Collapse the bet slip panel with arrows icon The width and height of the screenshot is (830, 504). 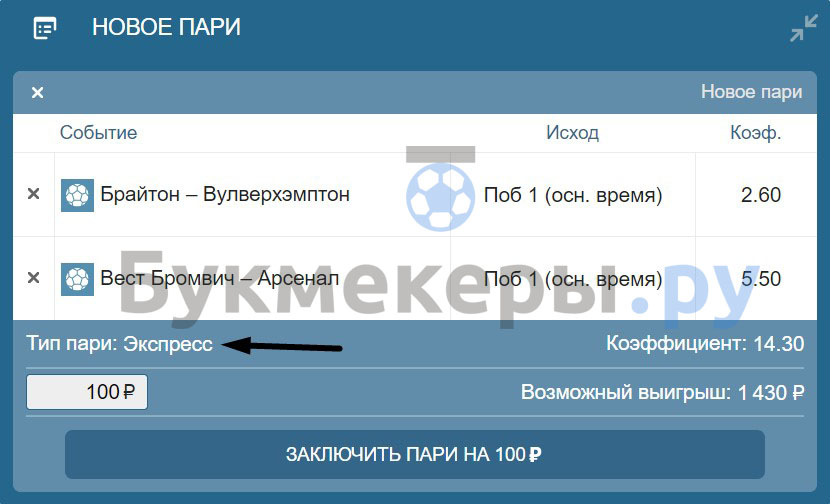(x=804, y=28)
